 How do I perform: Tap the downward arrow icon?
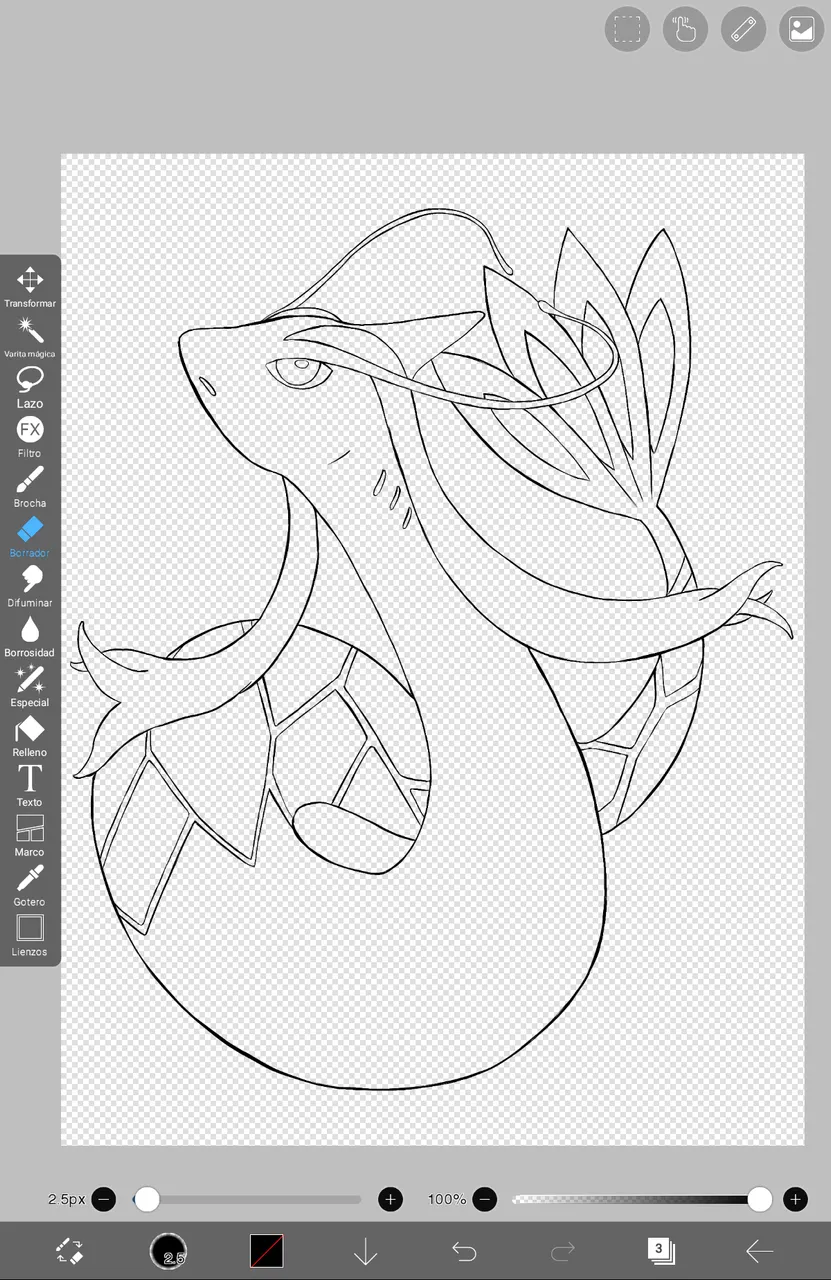point(365,1251)
